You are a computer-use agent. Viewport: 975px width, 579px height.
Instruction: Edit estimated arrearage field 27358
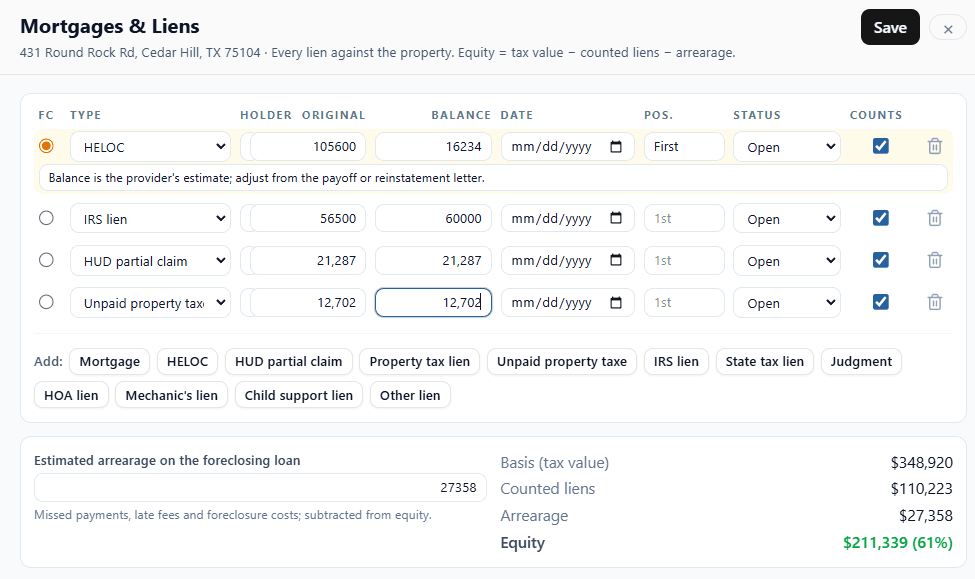coord(260,488)
